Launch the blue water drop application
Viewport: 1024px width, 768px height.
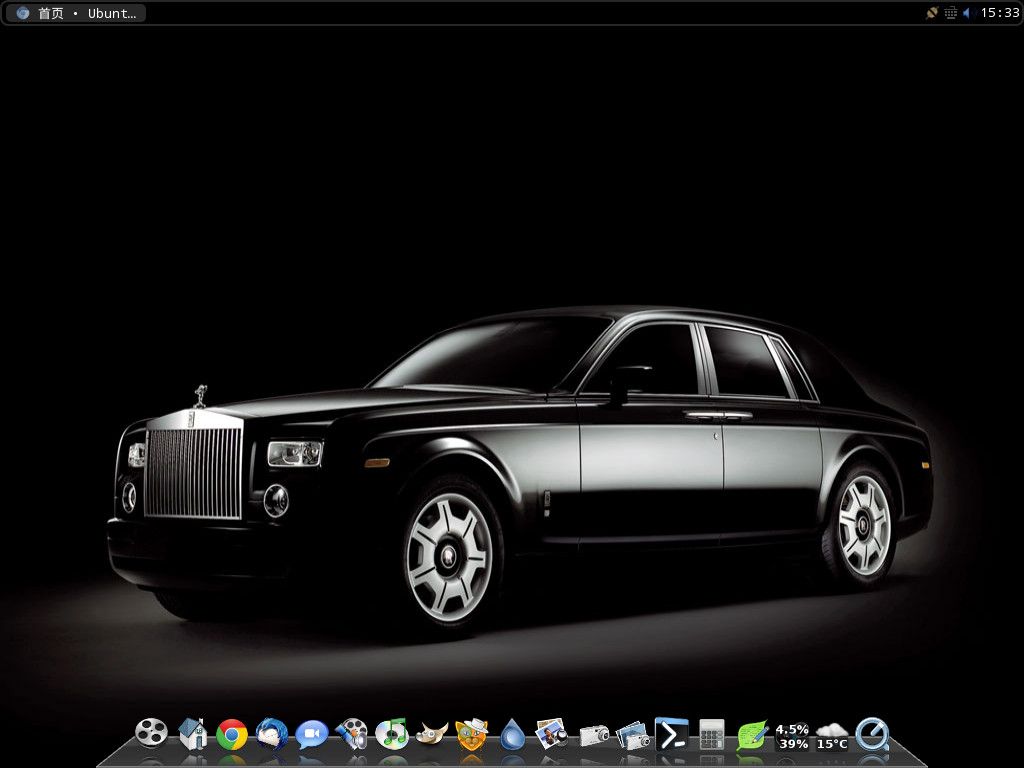pyautogui.click(x=513, y=734)
